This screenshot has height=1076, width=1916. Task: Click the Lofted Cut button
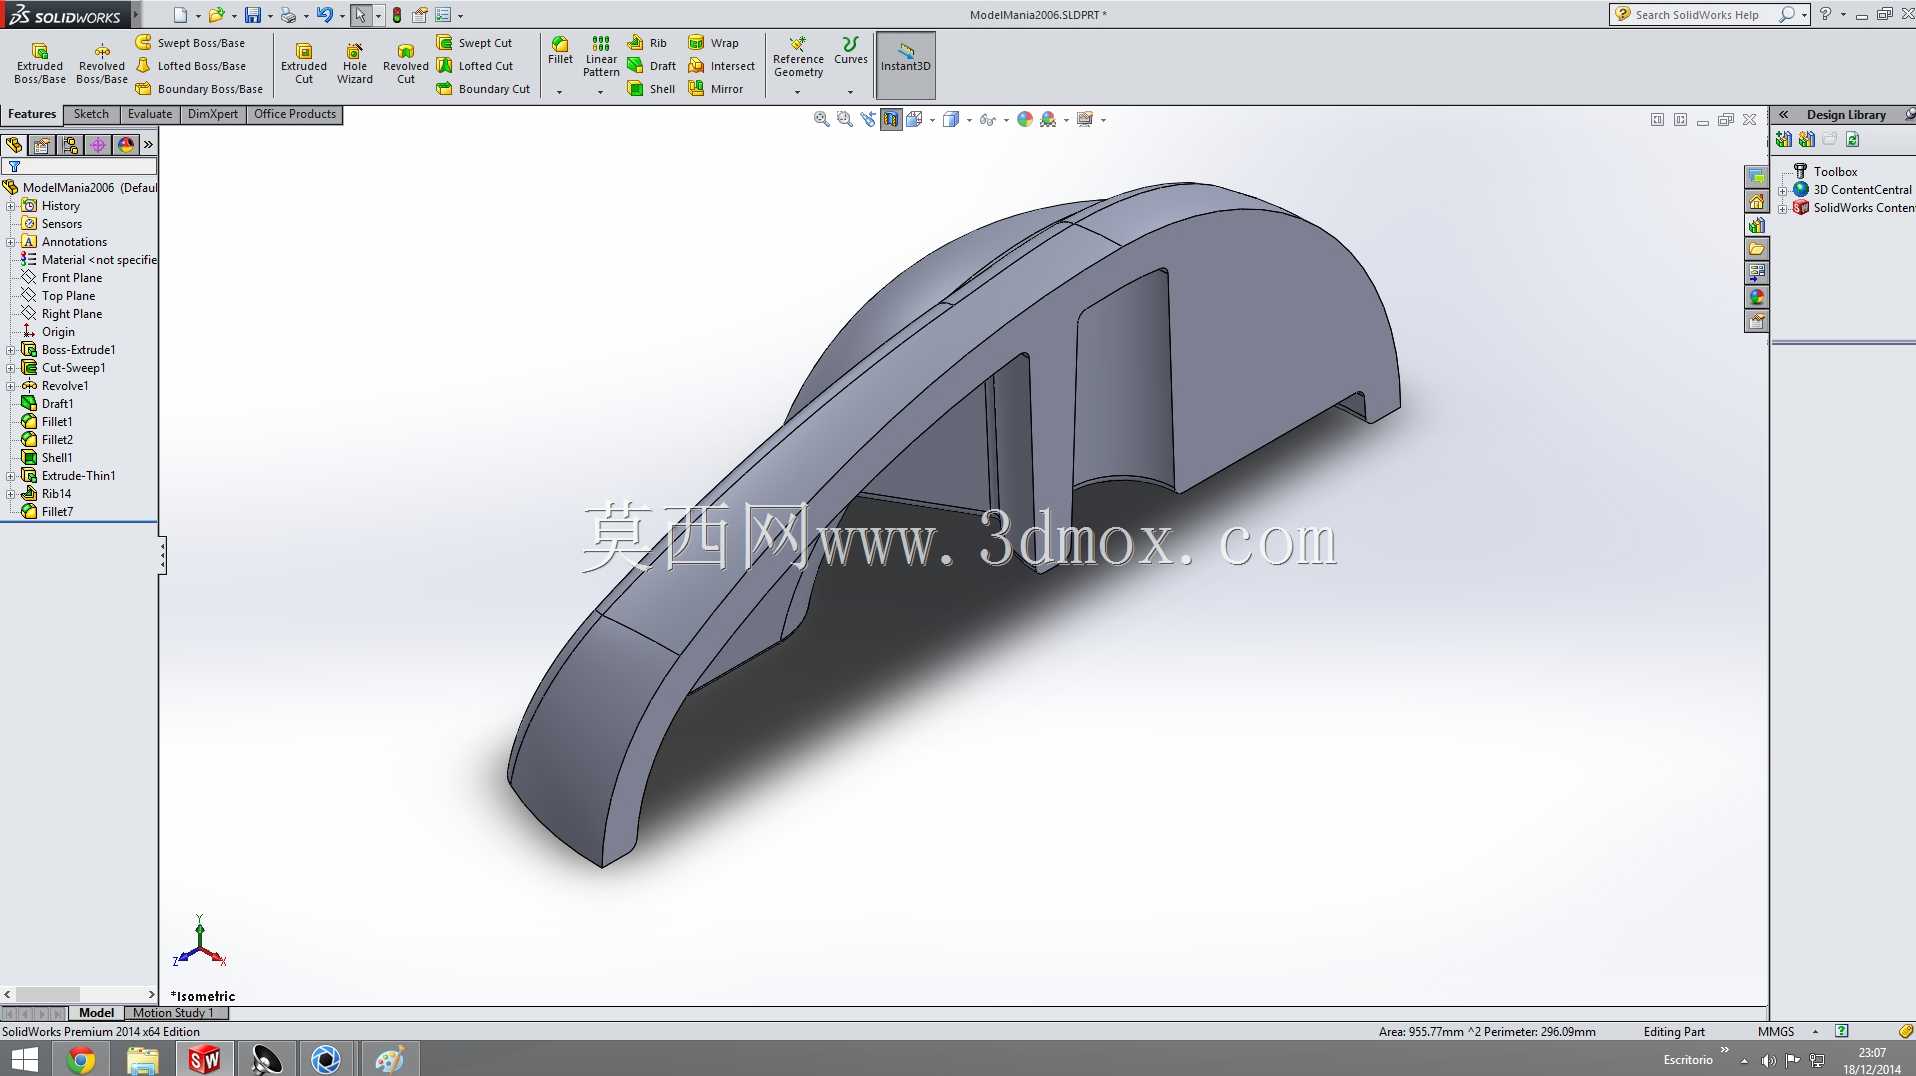click(x=475, y=66)
